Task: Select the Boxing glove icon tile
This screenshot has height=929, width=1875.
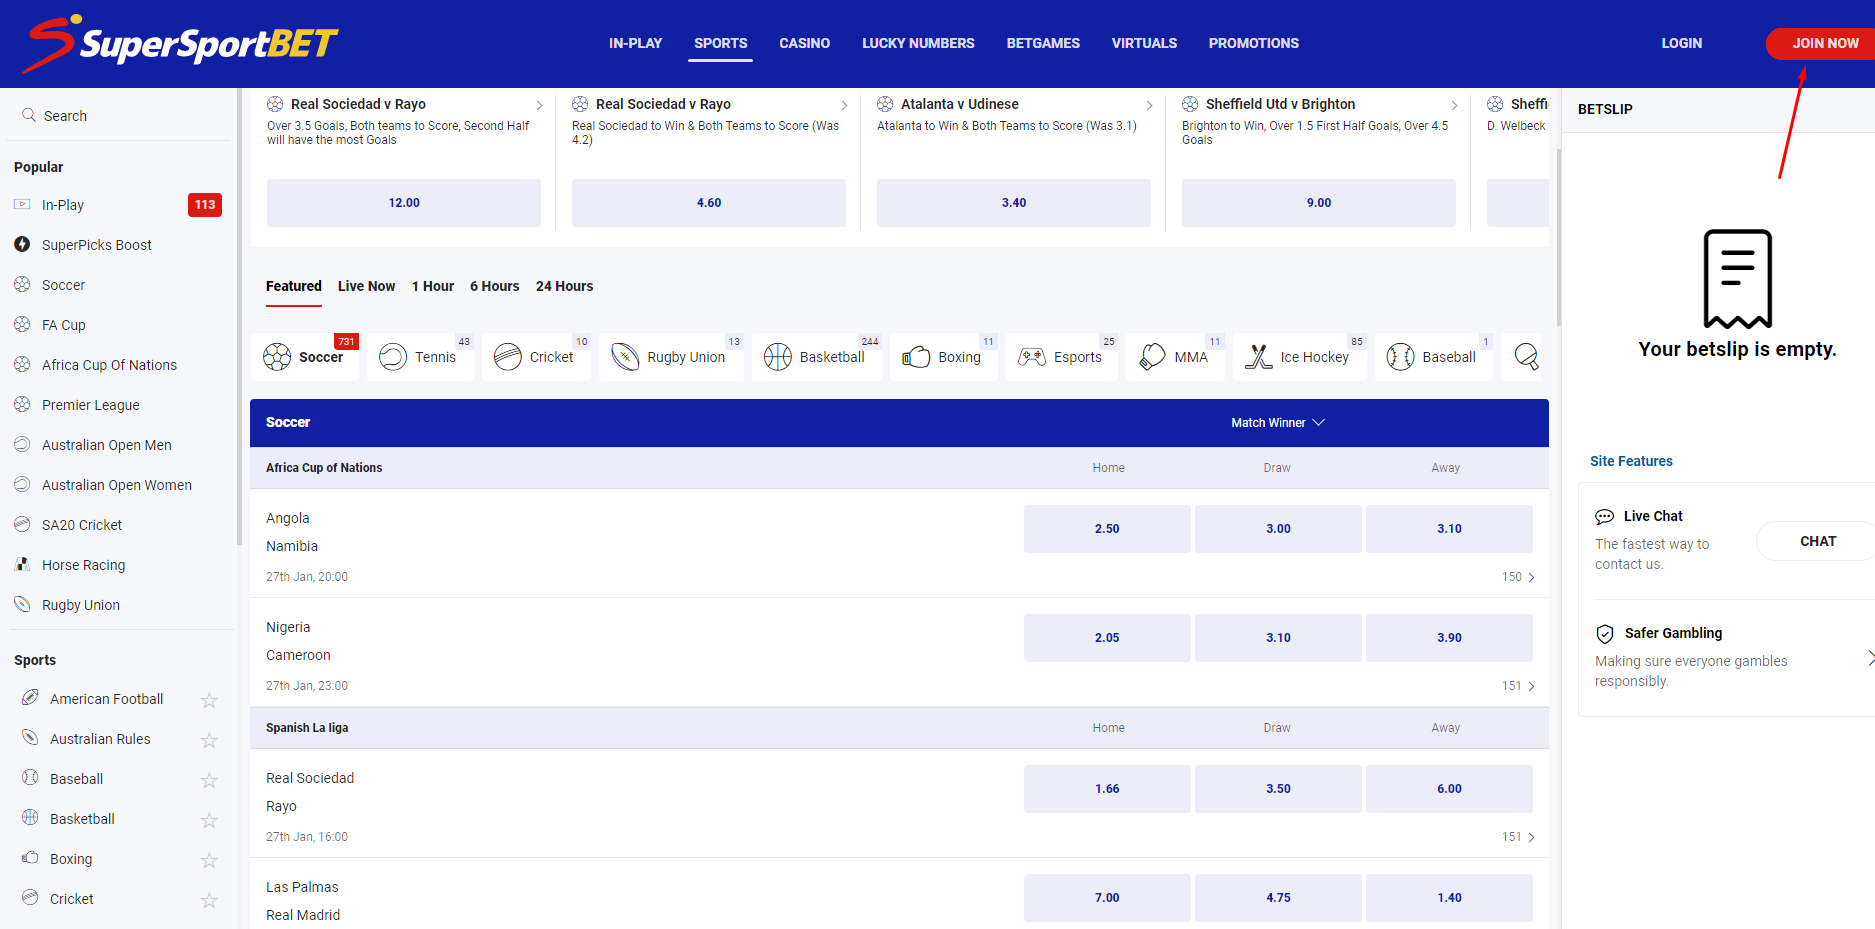Action: [943, 357]
